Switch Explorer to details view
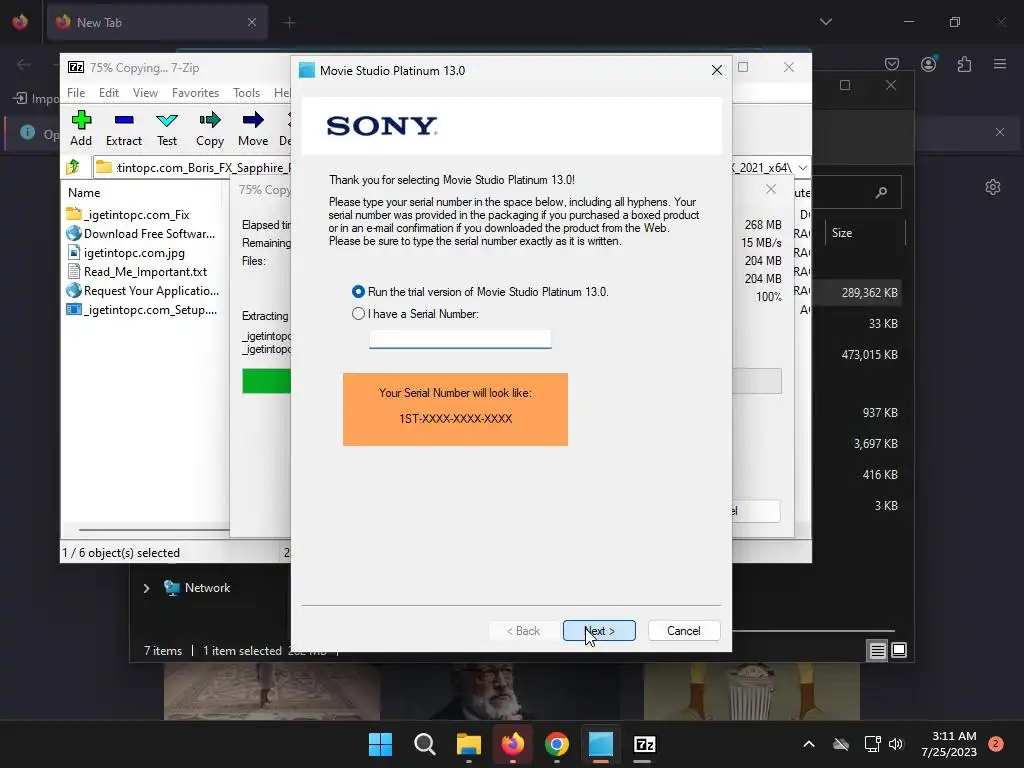The image size is (1024, 768). (877, 650)
